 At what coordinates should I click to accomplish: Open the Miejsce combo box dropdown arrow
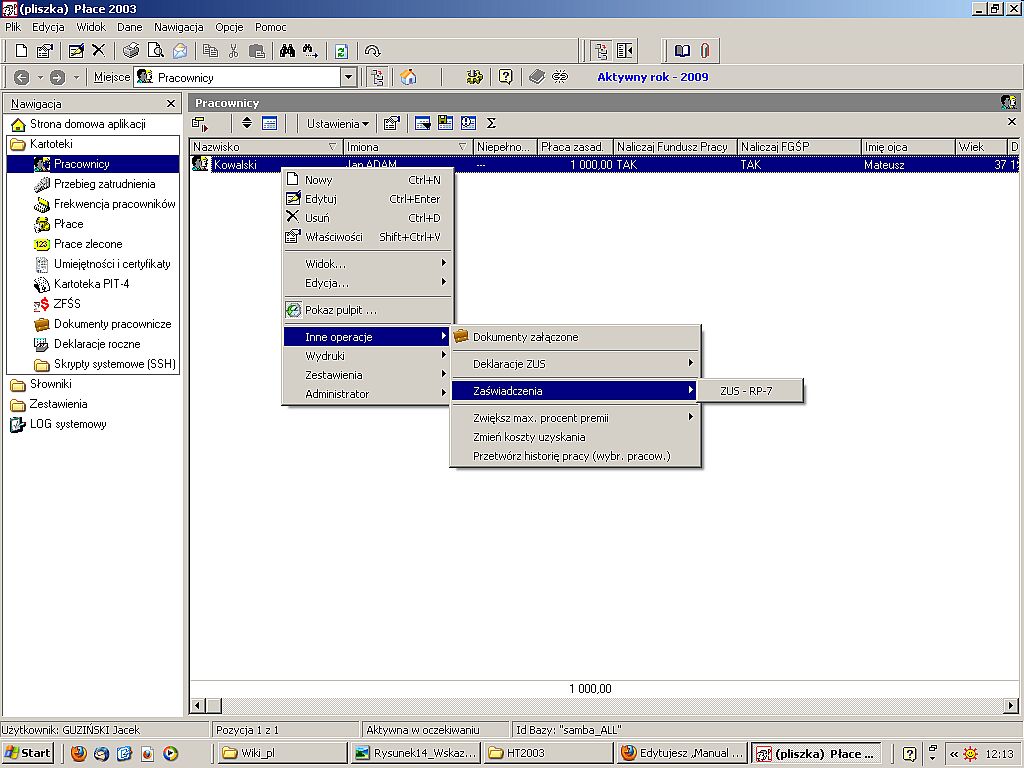tap(349, 77)
